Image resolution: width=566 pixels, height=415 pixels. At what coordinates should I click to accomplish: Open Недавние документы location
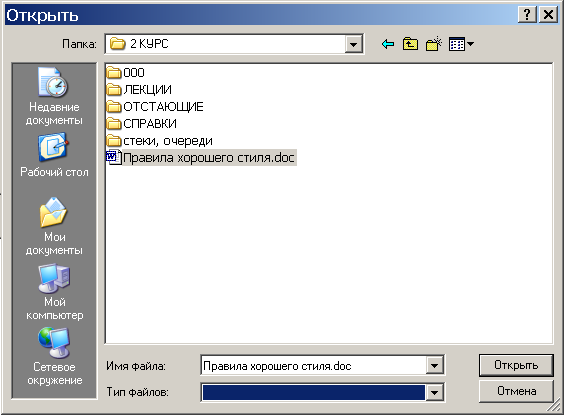pyautogui.click(x=54, y=97)
